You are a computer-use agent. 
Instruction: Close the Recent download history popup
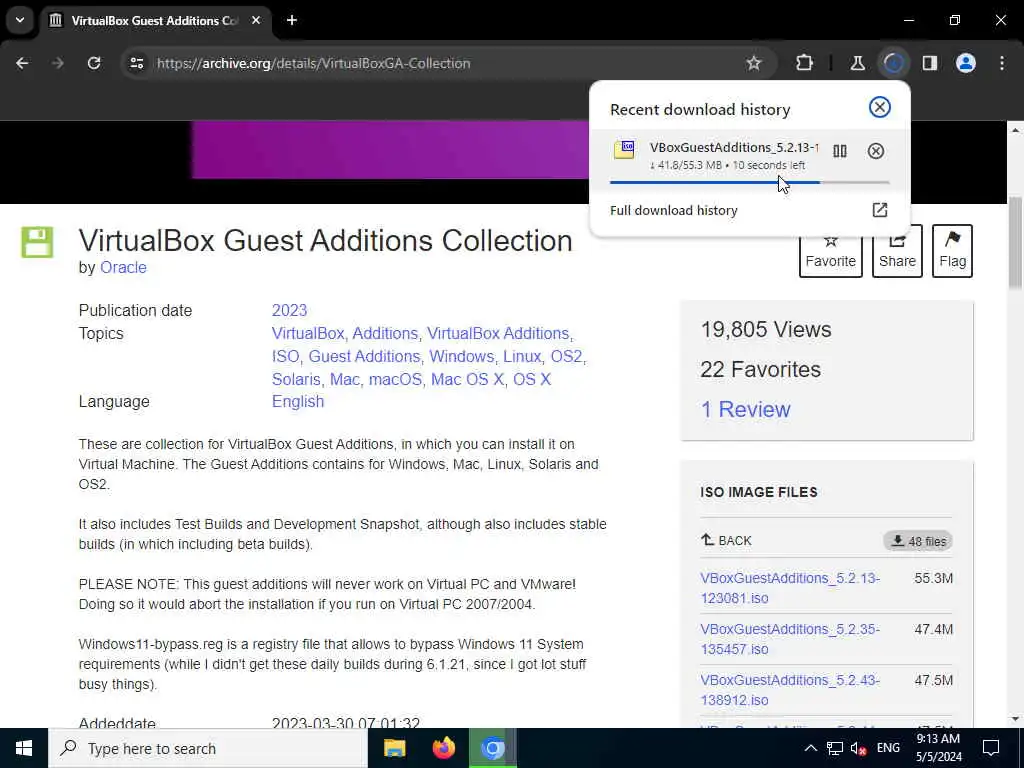tap(880, 107)
